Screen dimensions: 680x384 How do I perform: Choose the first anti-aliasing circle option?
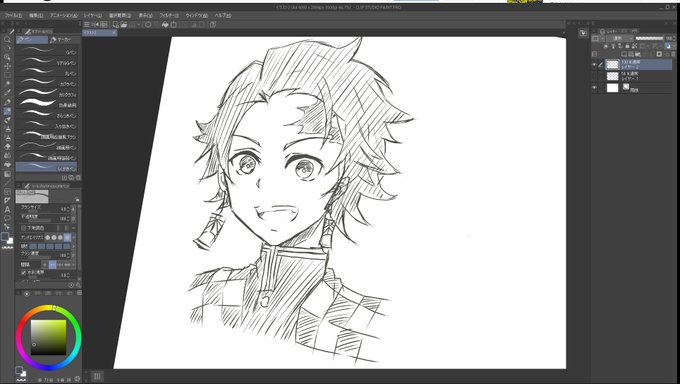[x=48, y=237]
